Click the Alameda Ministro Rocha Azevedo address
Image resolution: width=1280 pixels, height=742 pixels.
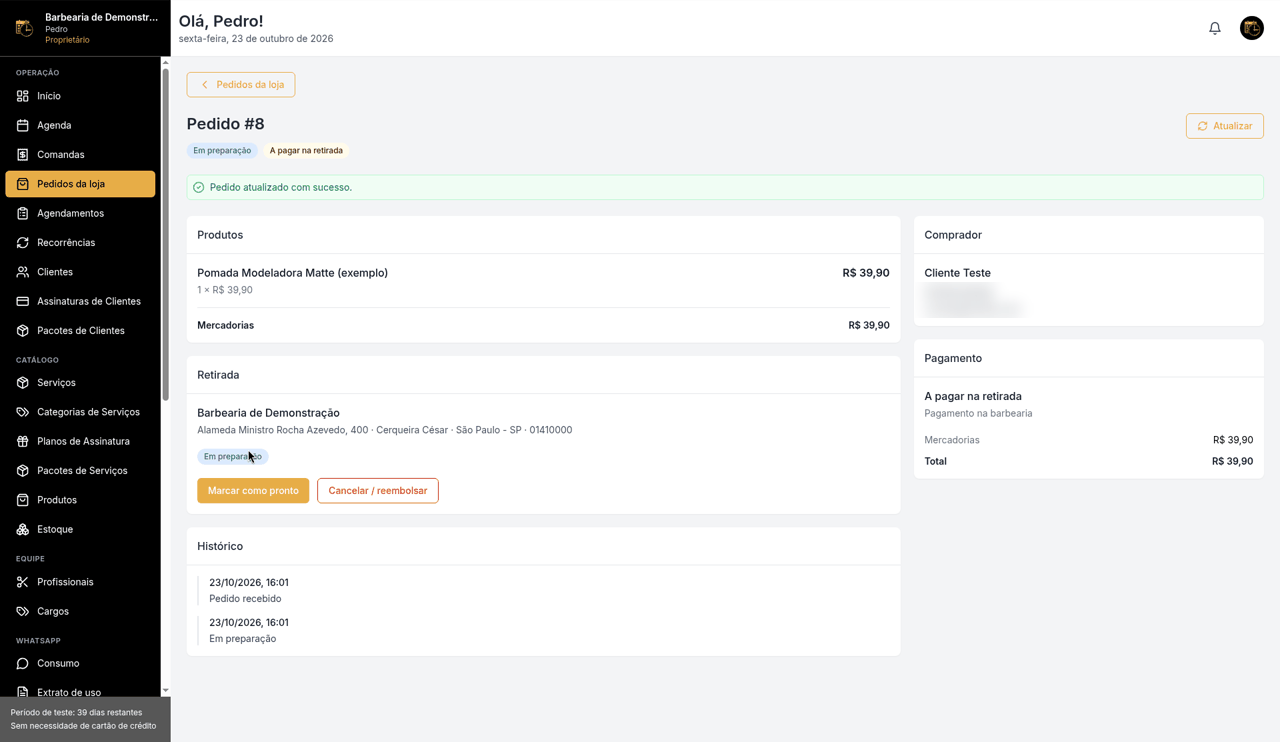[x=385, y=430]
